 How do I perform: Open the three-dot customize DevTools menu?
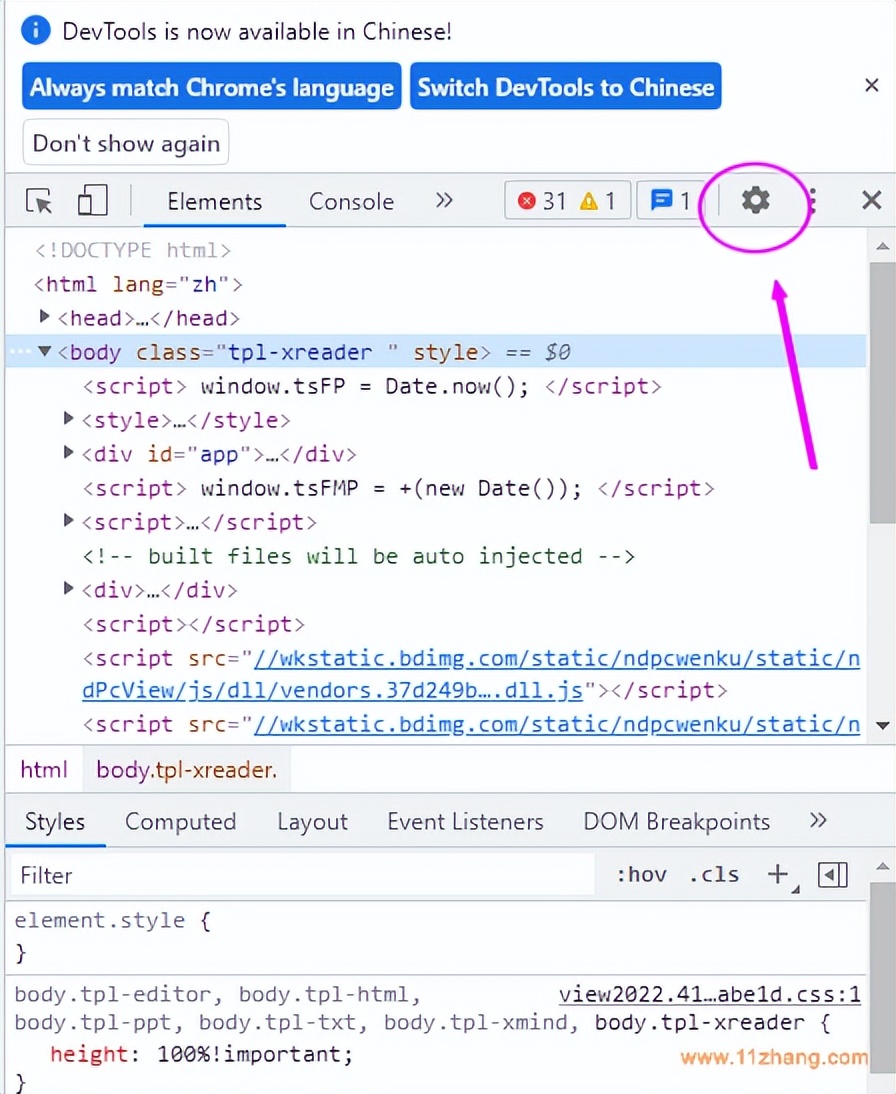click(813, 202)
